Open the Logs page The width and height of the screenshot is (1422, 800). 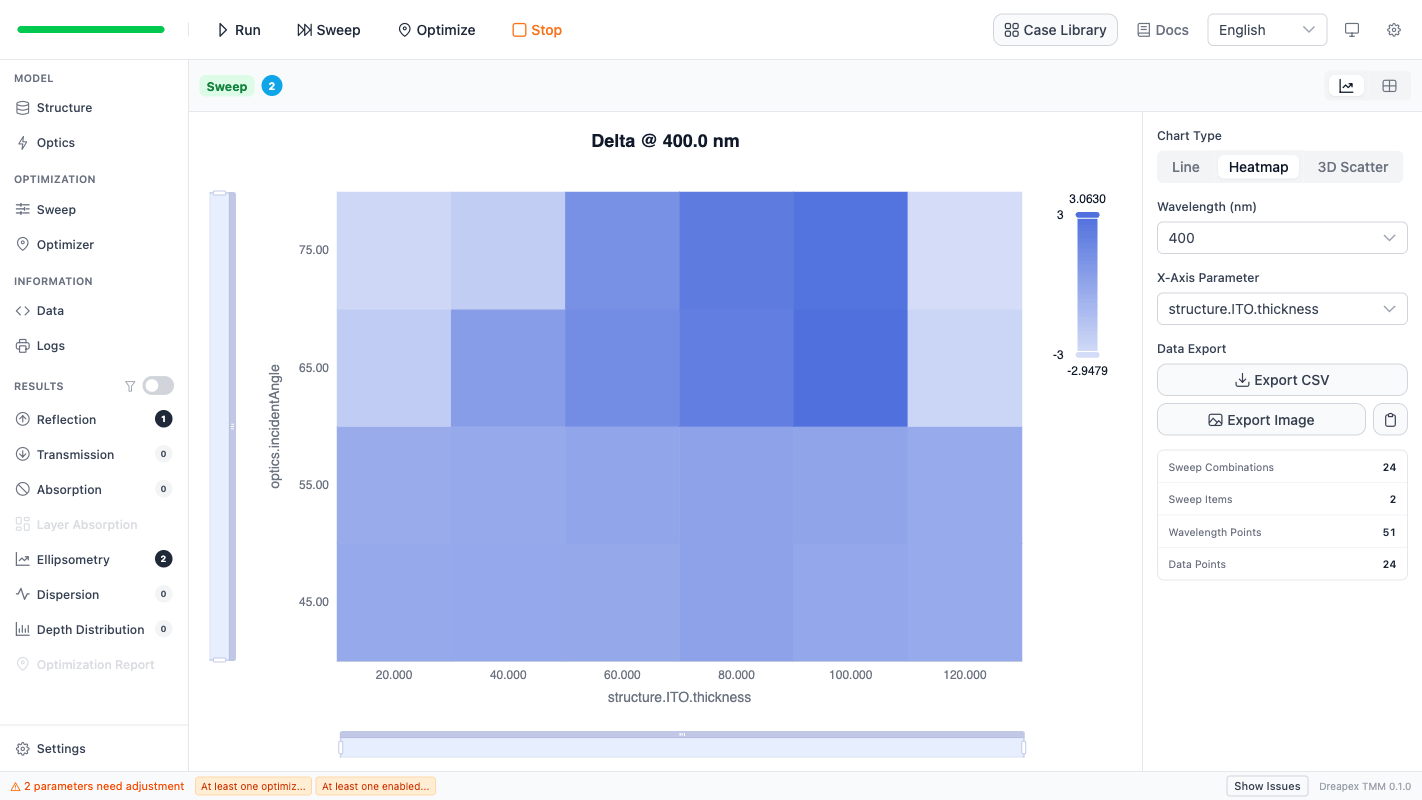(x=50, y=346)
